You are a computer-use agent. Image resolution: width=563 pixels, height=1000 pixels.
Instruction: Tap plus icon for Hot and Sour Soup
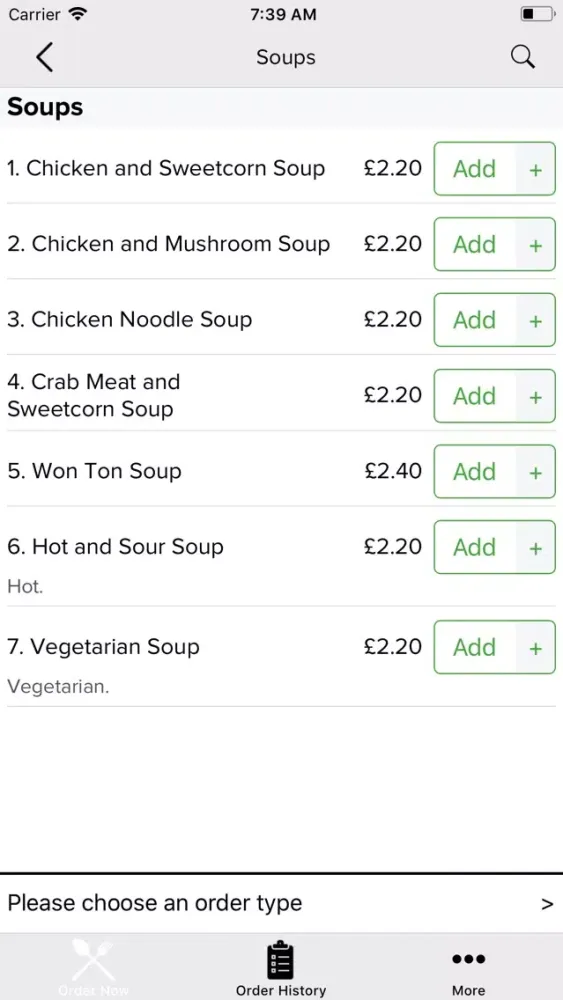point(536,547)
